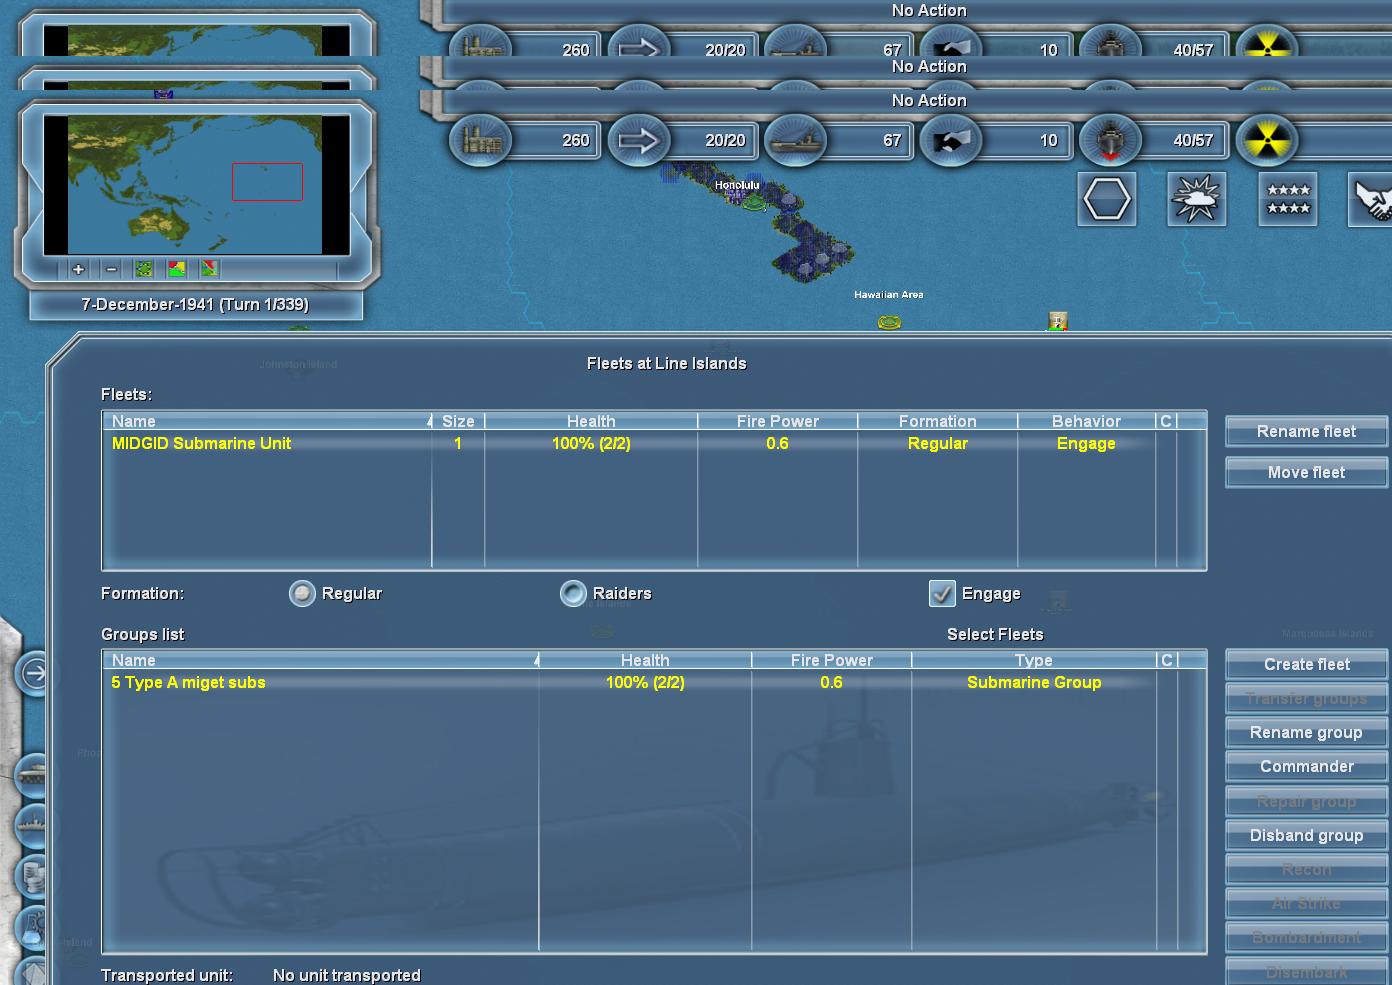Select the Regular formation radio button
The image size is (1392, 985).
302,594
